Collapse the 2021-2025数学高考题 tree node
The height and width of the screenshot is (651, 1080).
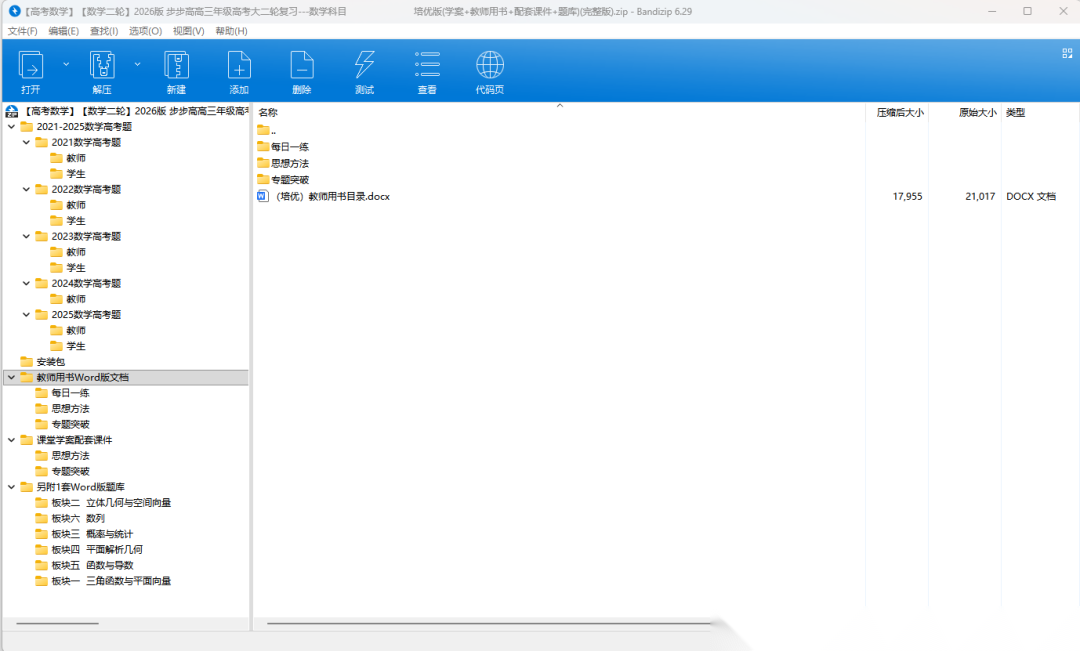11,127
